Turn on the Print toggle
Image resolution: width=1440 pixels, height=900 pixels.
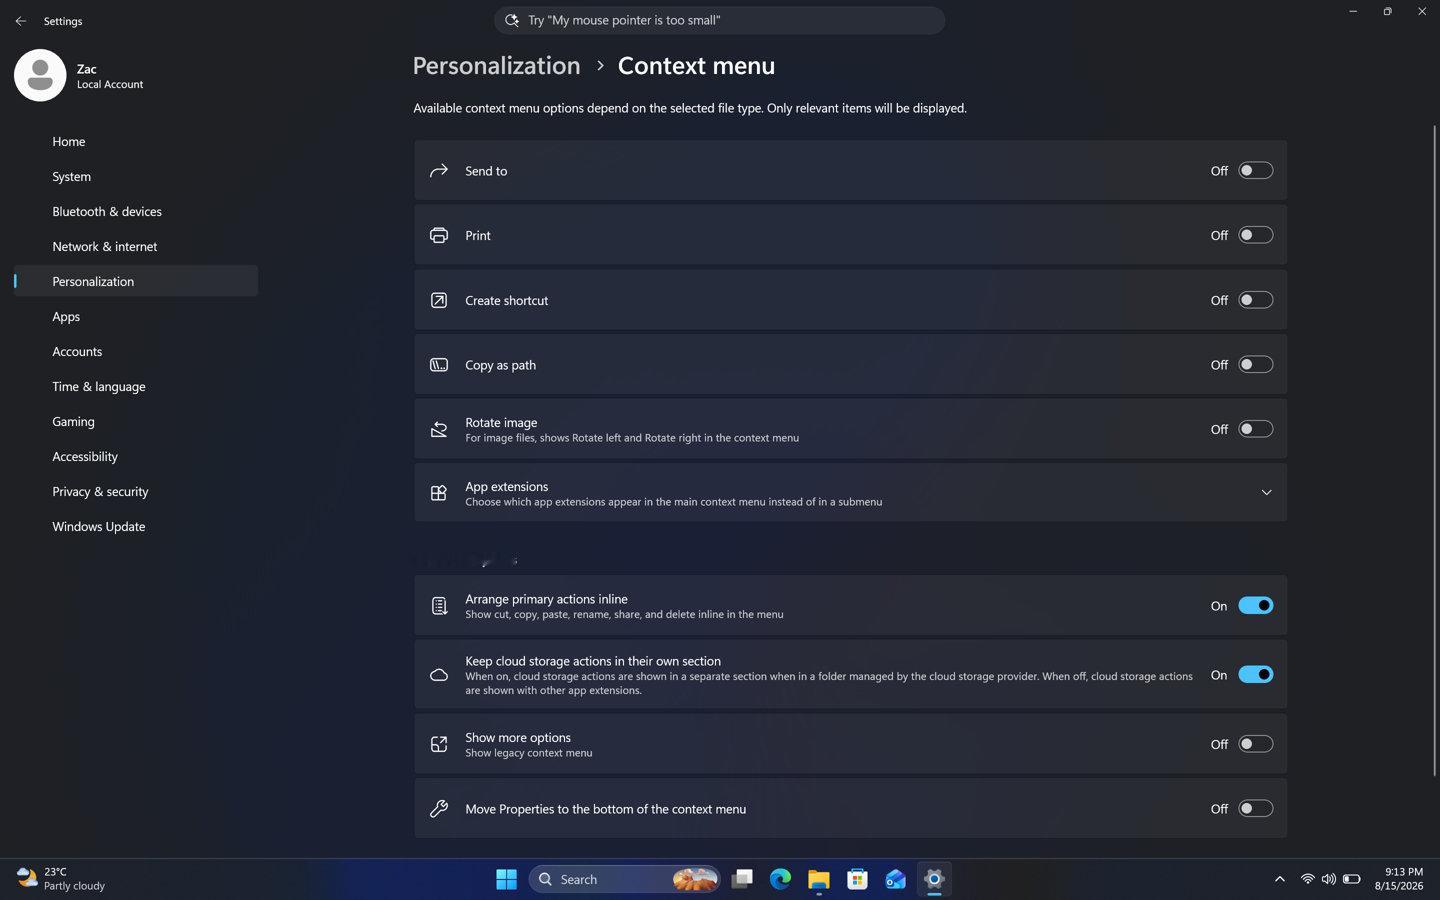1255,235
